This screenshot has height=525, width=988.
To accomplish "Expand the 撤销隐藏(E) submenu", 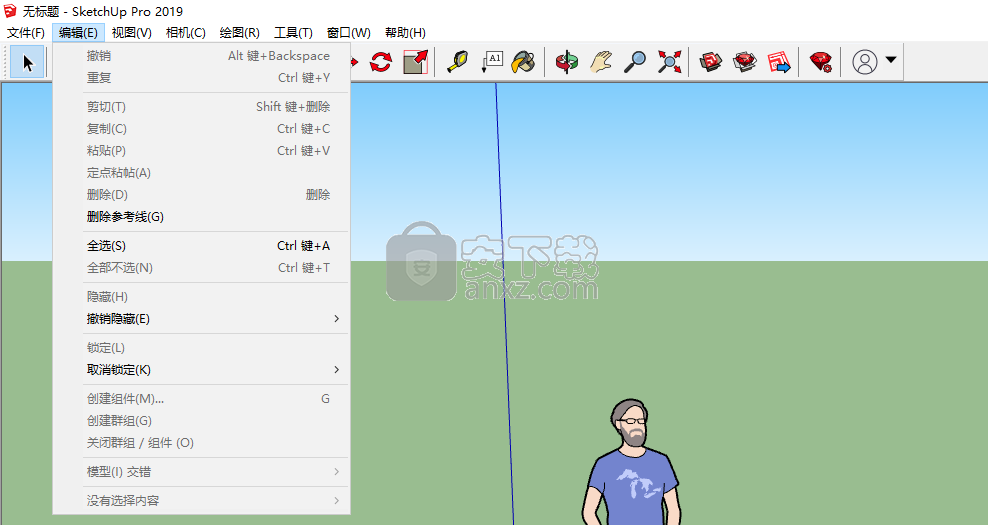I will 202,319.
